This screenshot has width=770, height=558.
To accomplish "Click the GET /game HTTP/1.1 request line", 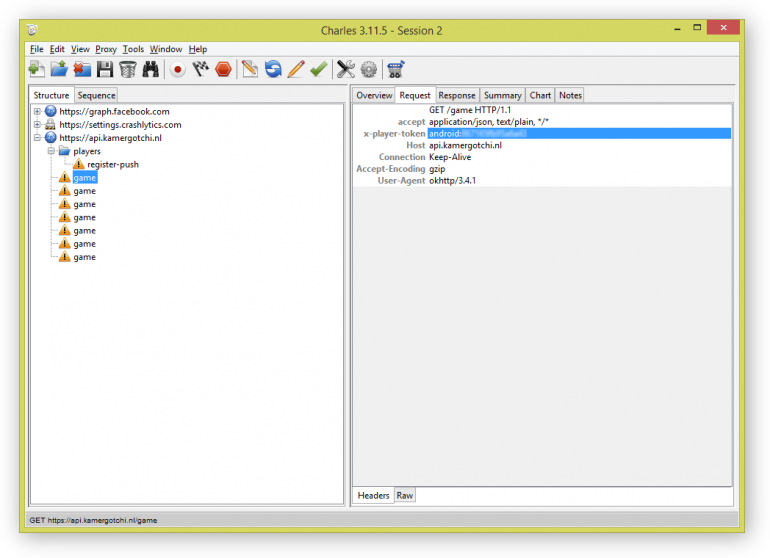I will 470,110.
